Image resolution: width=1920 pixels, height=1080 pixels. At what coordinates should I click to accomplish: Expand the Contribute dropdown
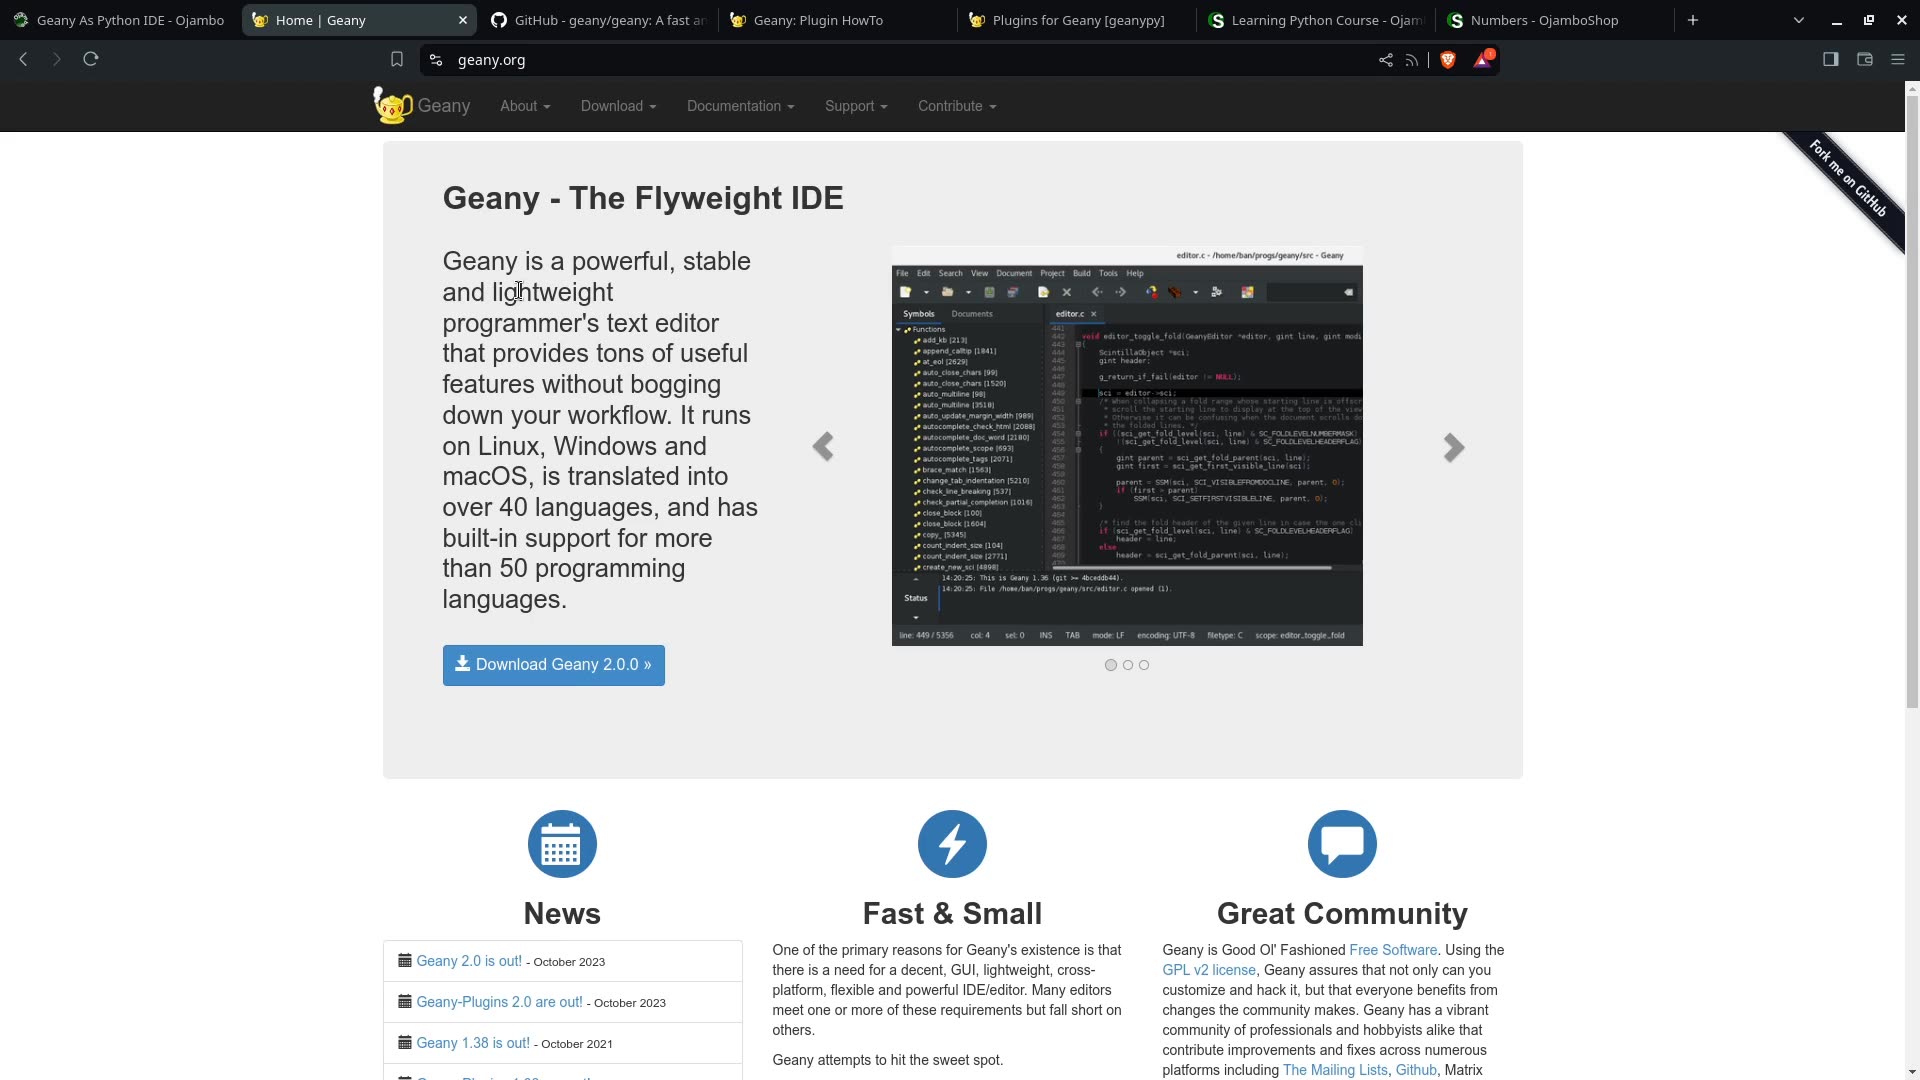[956, 106]
